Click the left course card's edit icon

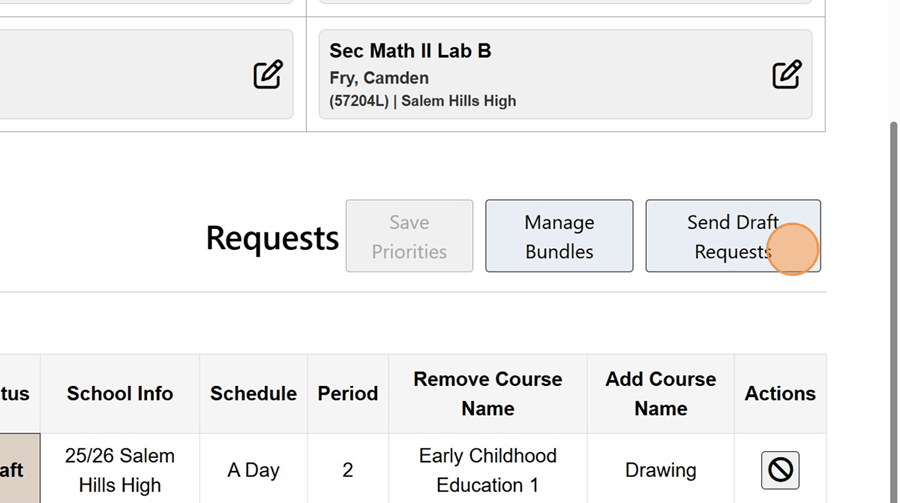[267, 75]
